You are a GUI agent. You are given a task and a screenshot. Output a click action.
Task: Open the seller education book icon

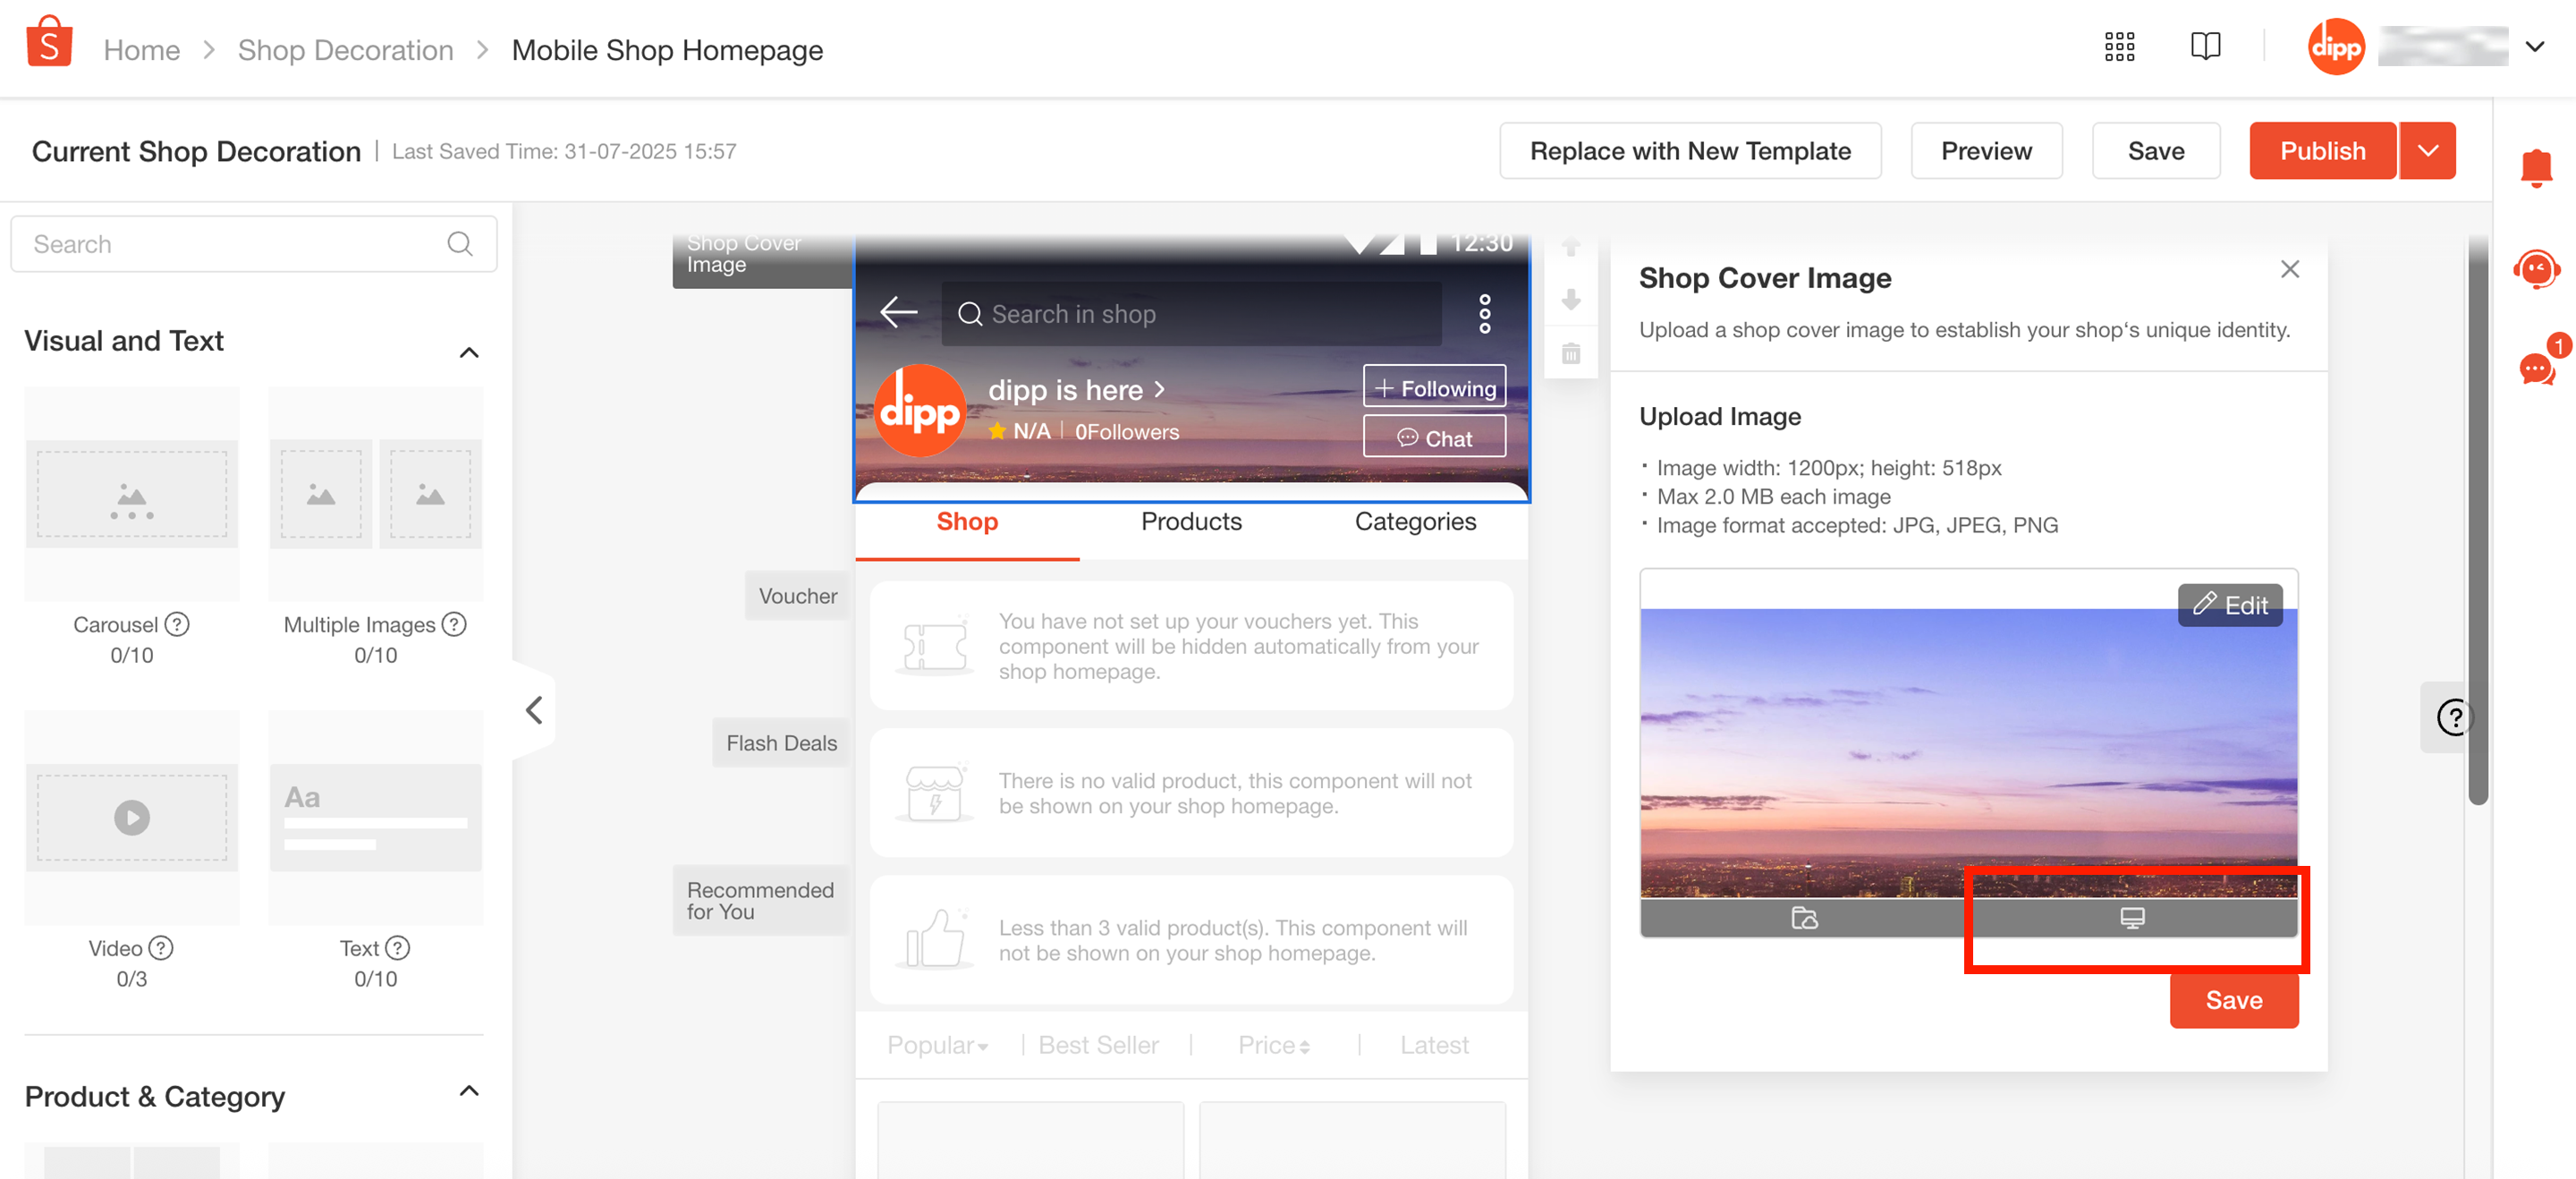tap(2205, 47)
